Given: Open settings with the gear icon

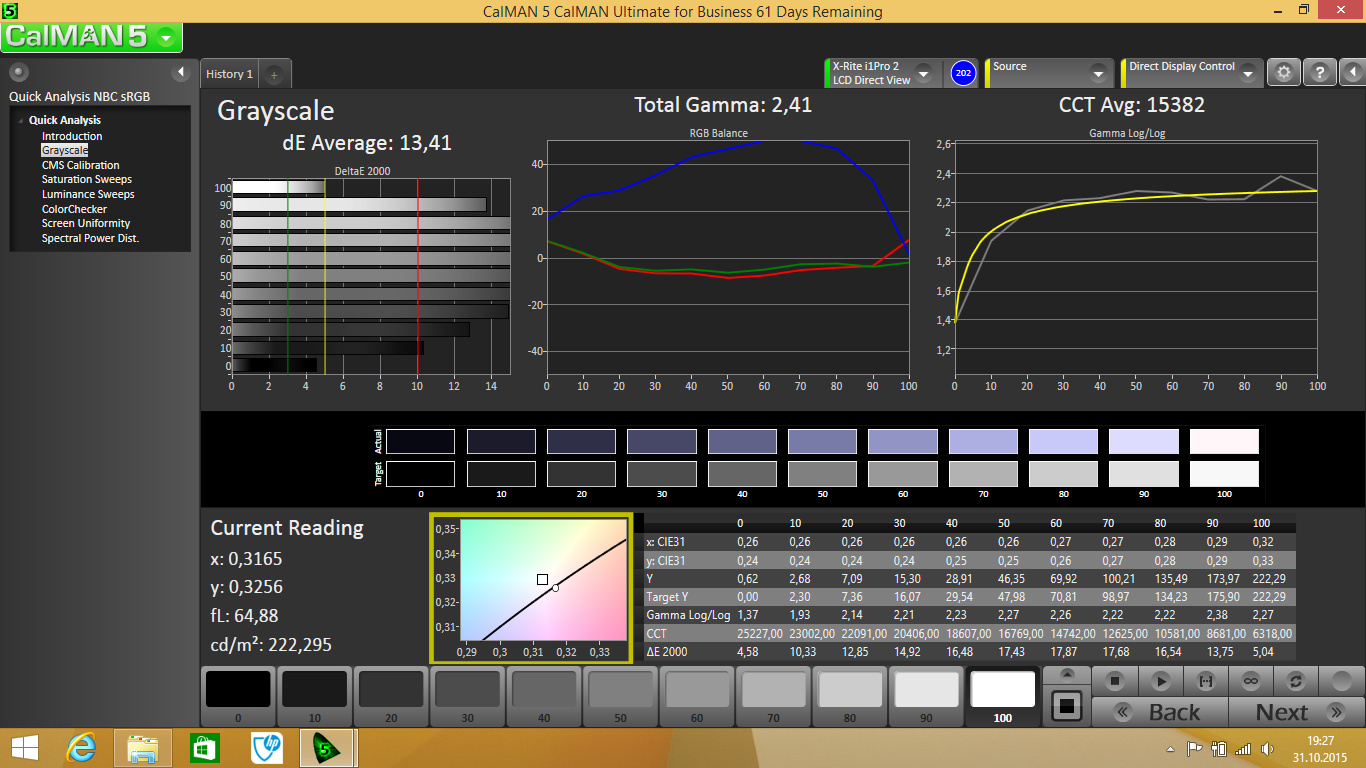Looking at the screenshot, I should click(x=1284, y=73).
